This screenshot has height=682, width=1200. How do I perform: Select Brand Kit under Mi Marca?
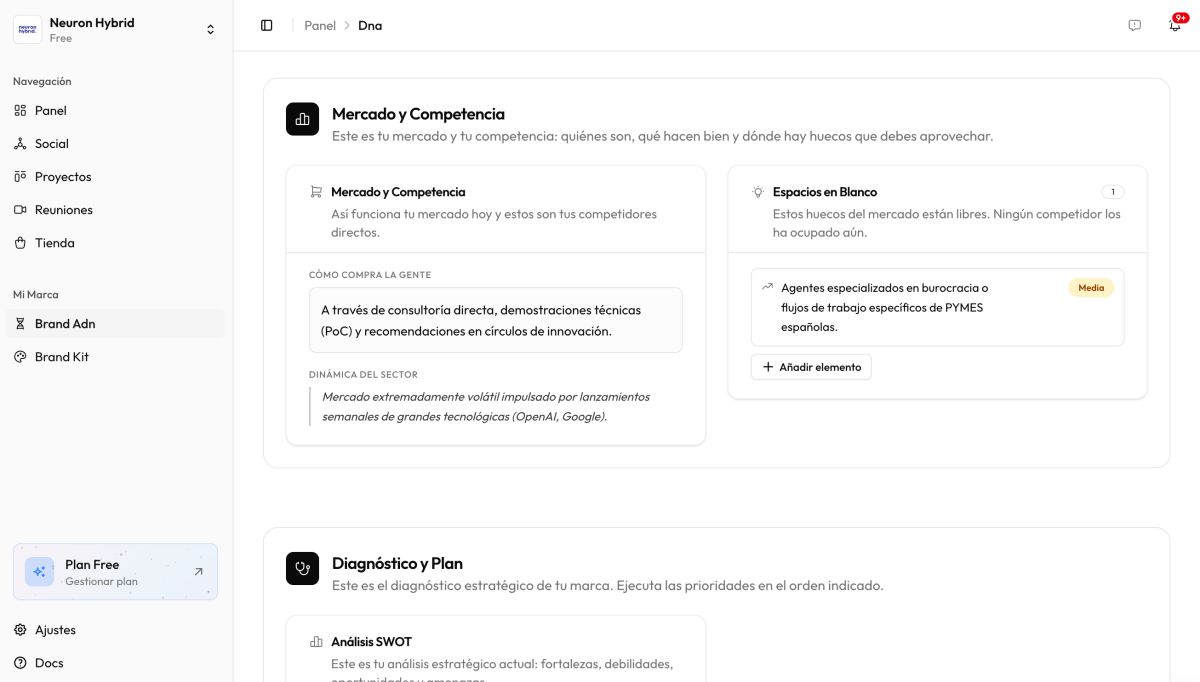coord(61,356)
